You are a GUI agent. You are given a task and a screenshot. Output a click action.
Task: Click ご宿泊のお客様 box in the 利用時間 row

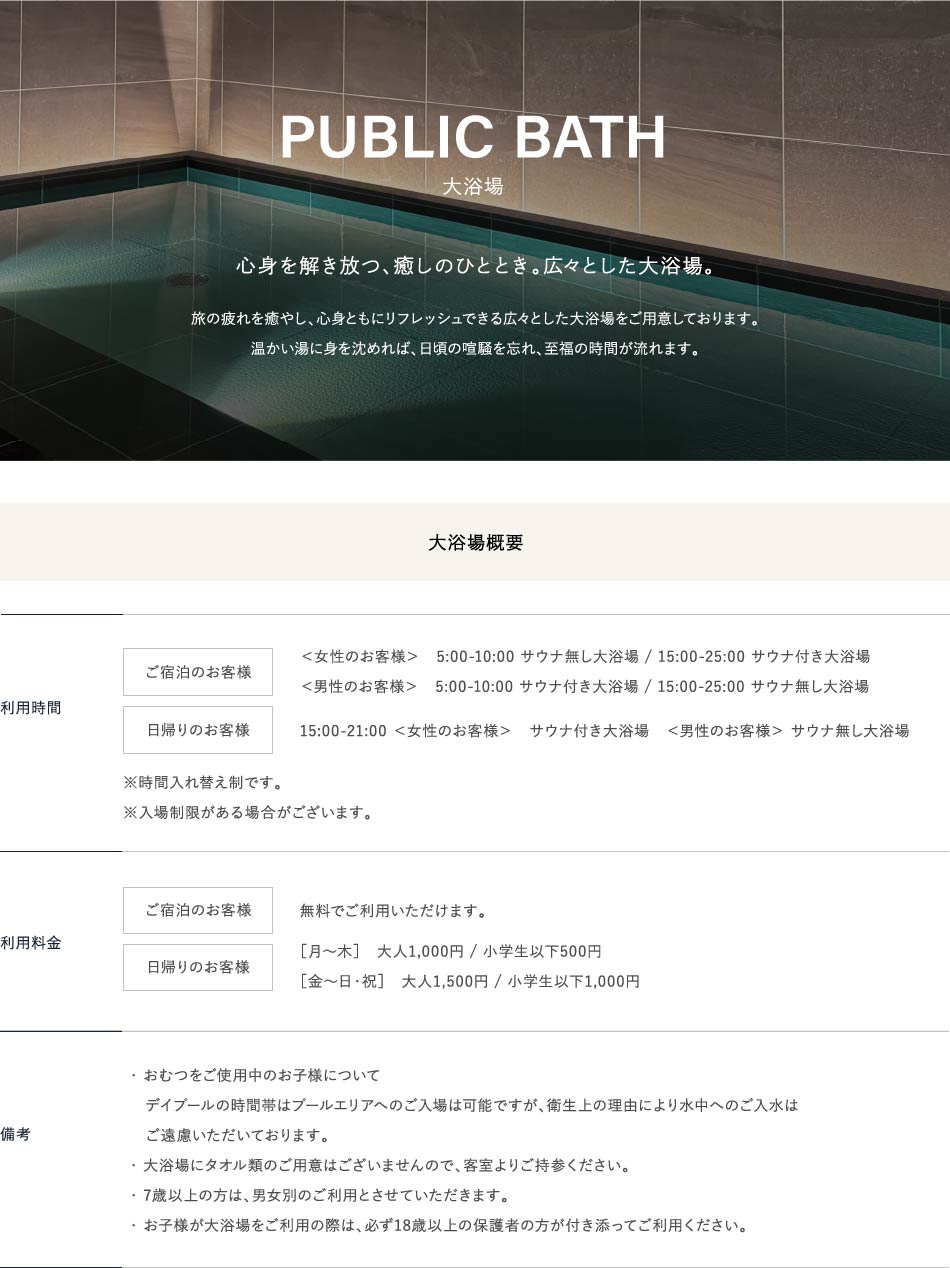198,672
